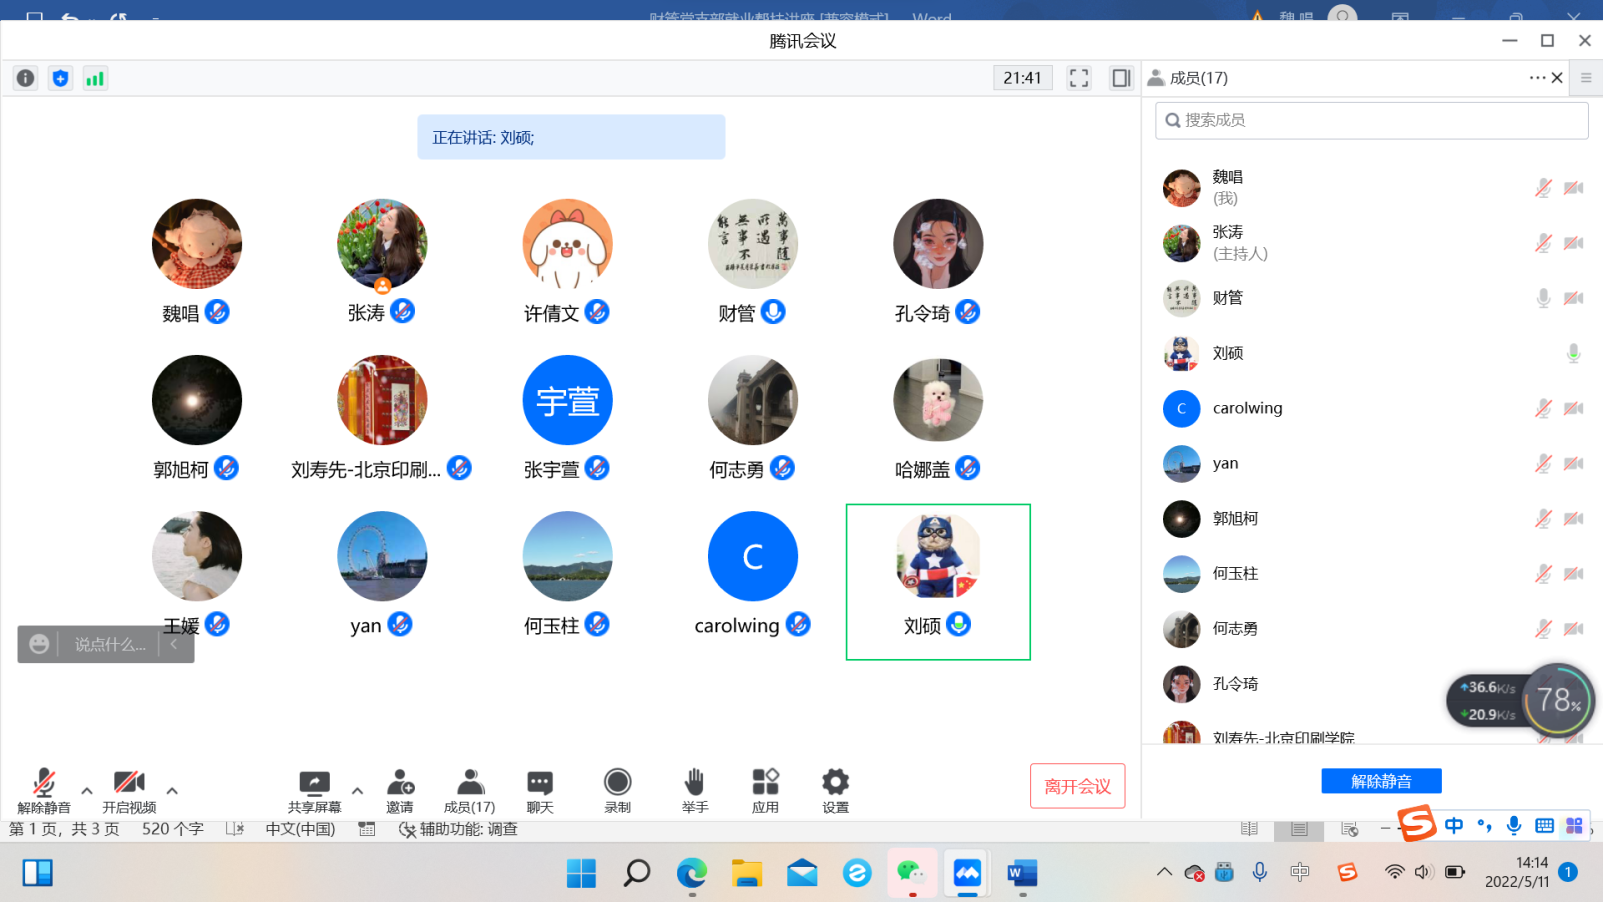Start screen sharing
This screenshot has height=902, width=1604.
[314, 791]
